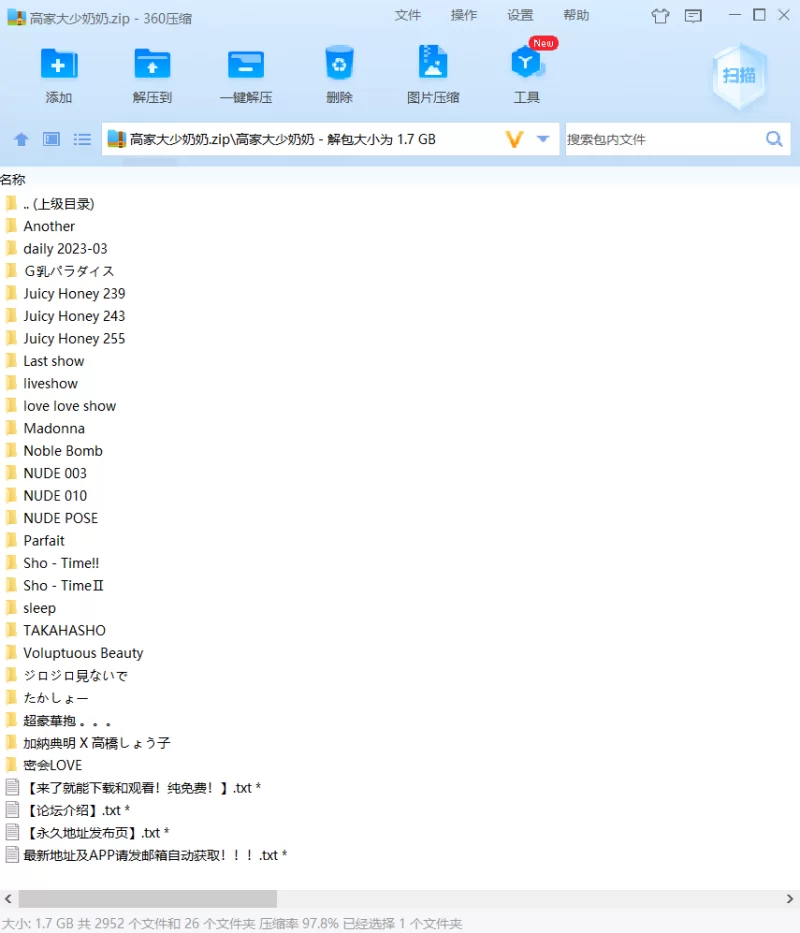Select the G乳パラダイス folder
Screen dimensions: 800x933
(68, 271)
